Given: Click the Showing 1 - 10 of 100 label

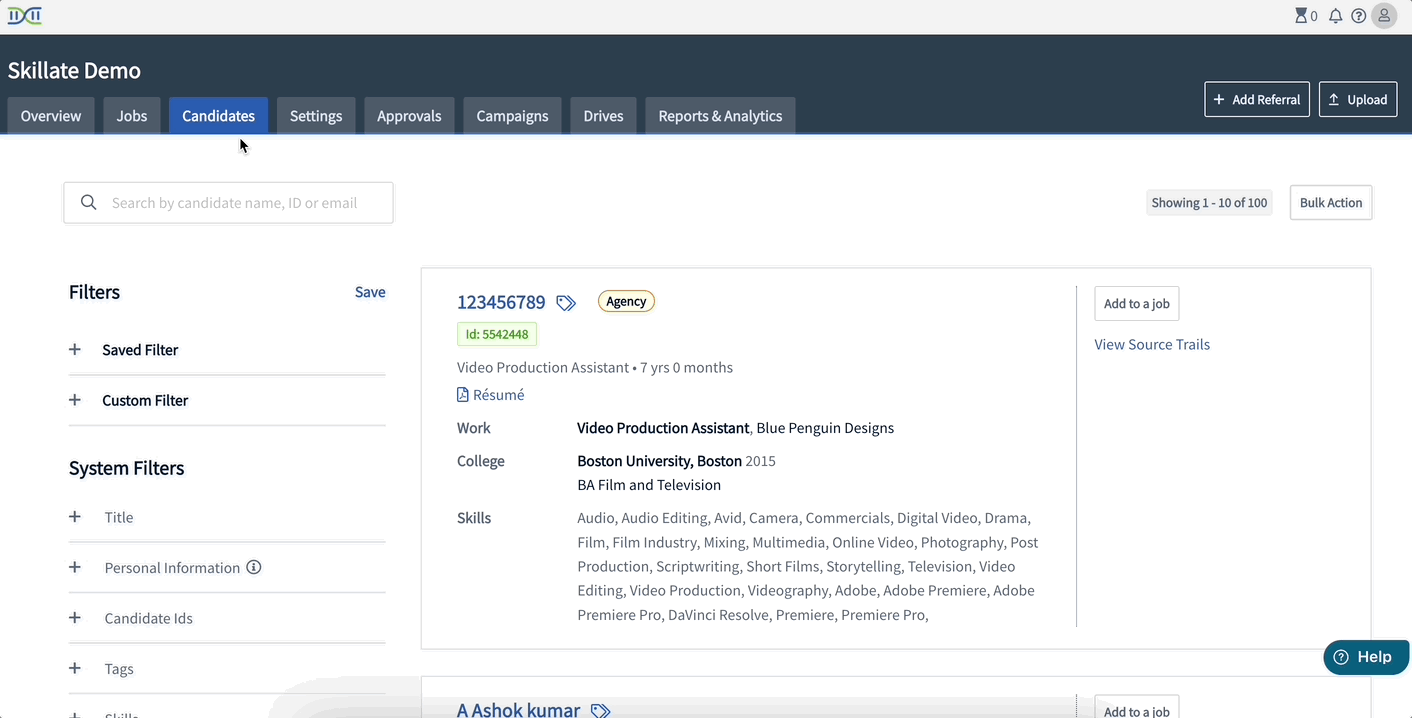Looking at the screenshot, I should tap(1209, 202).
